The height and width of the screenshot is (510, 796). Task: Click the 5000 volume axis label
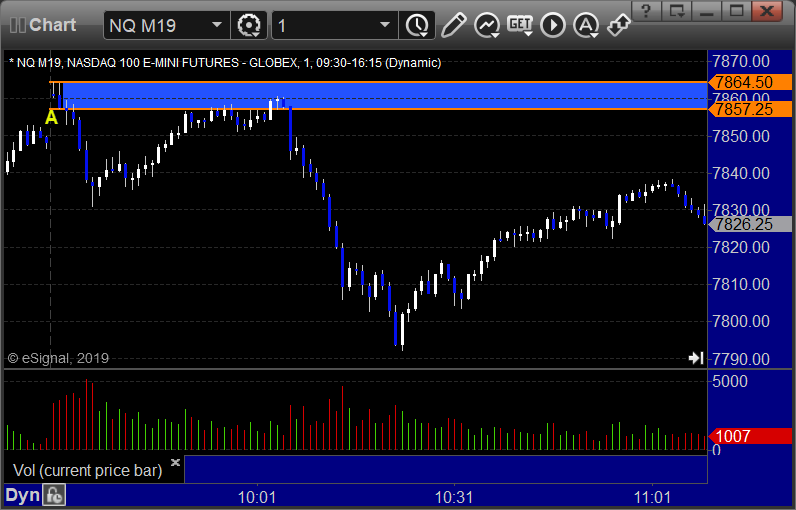click(730, 381)
